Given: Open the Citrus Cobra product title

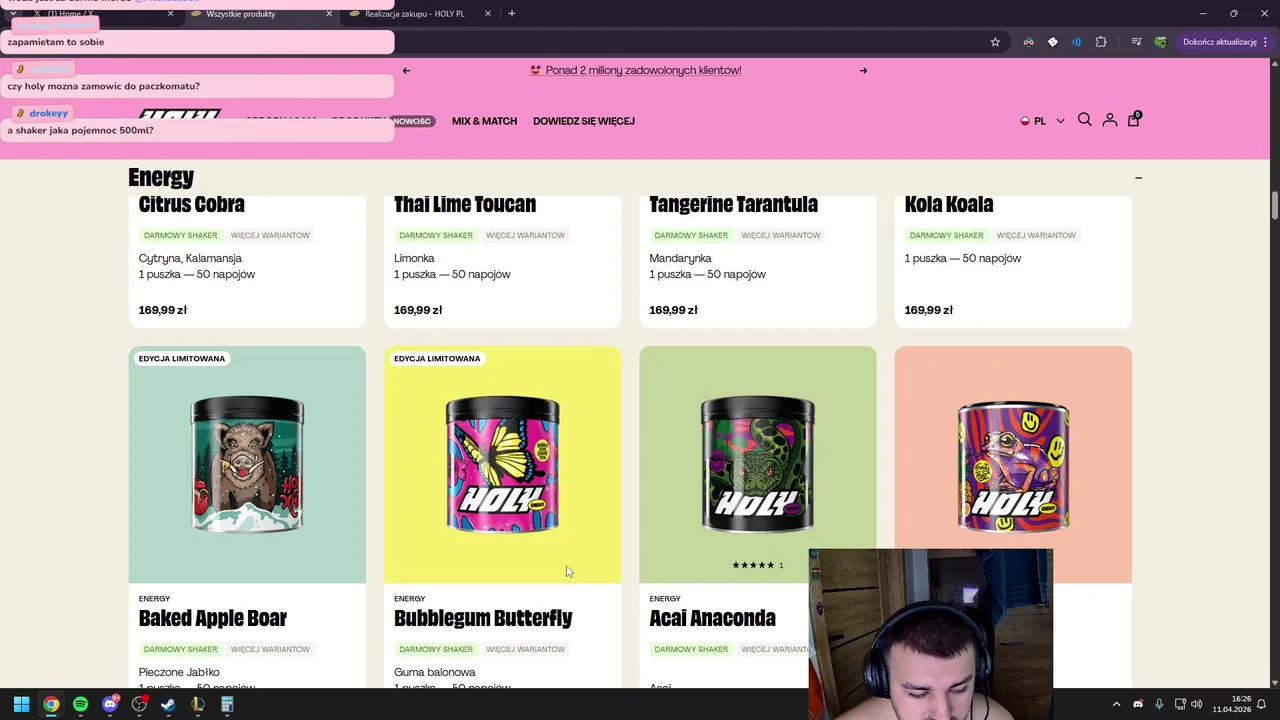Looking at the screenshot, I should [192, 204].
